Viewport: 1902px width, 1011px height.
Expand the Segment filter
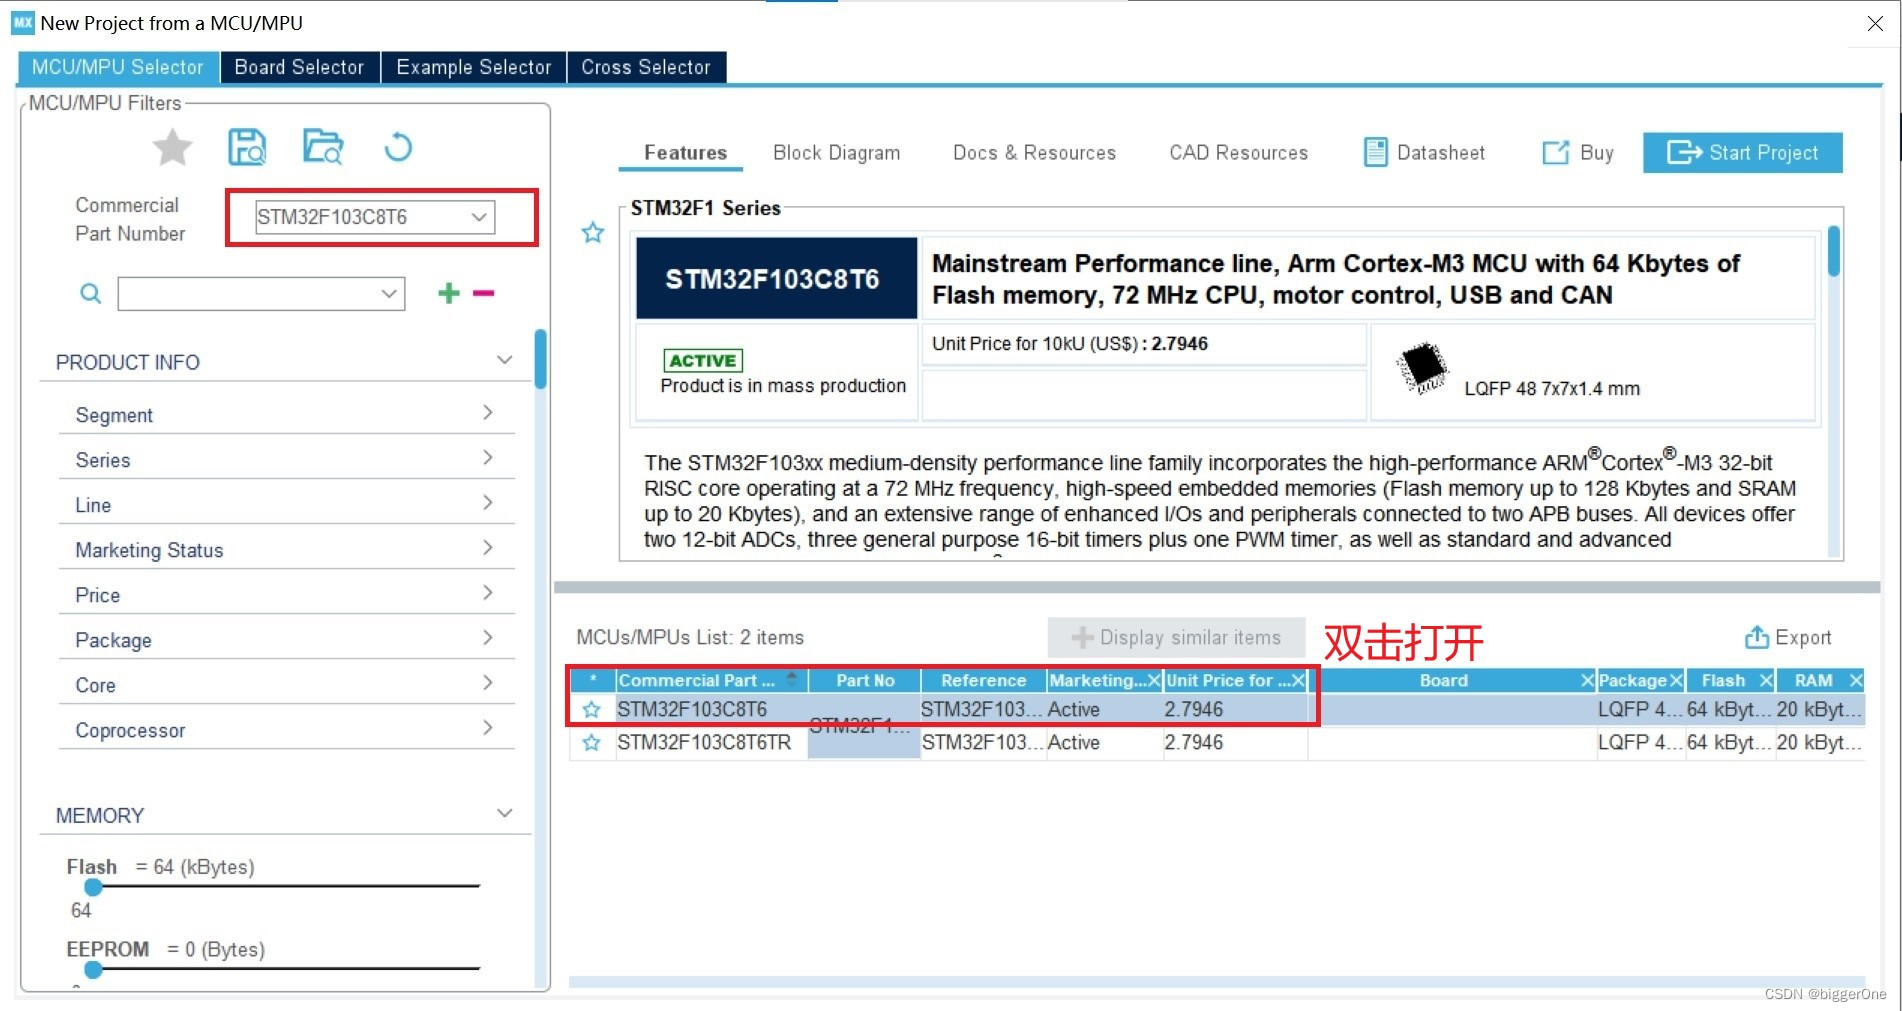point(487,412)
